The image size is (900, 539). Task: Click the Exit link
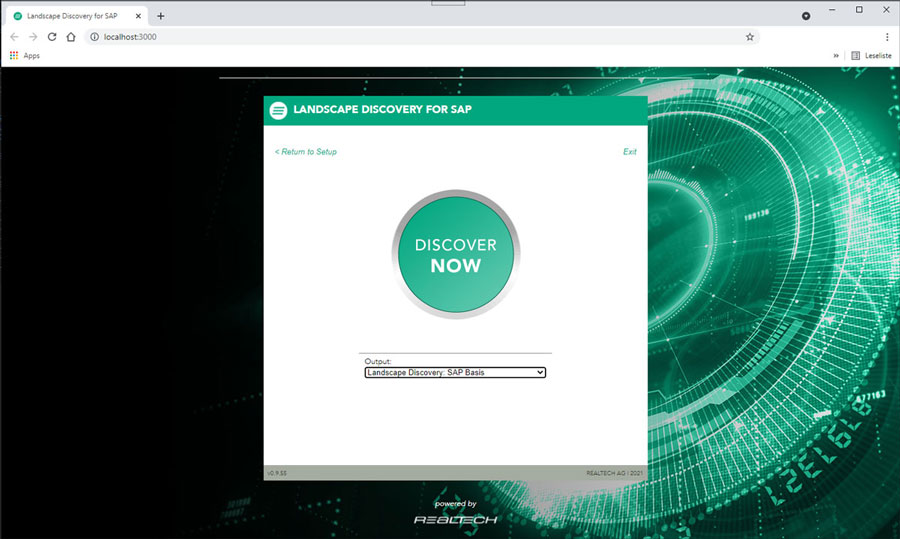630,152
